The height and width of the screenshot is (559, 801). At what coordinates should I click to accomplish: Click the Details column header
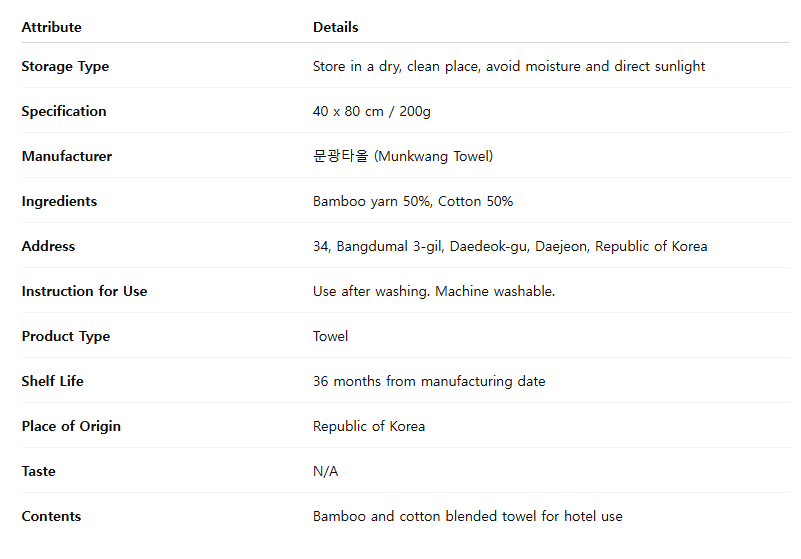tap(336, 27)
